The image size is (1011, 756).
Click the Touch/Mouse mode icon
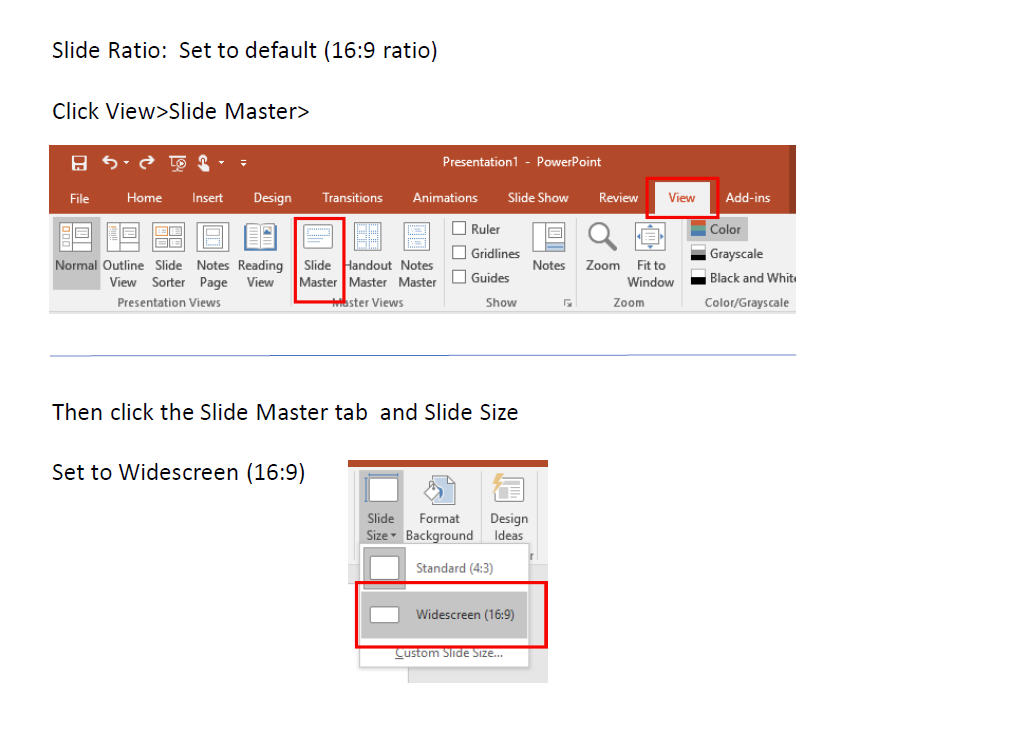[204, 163]
